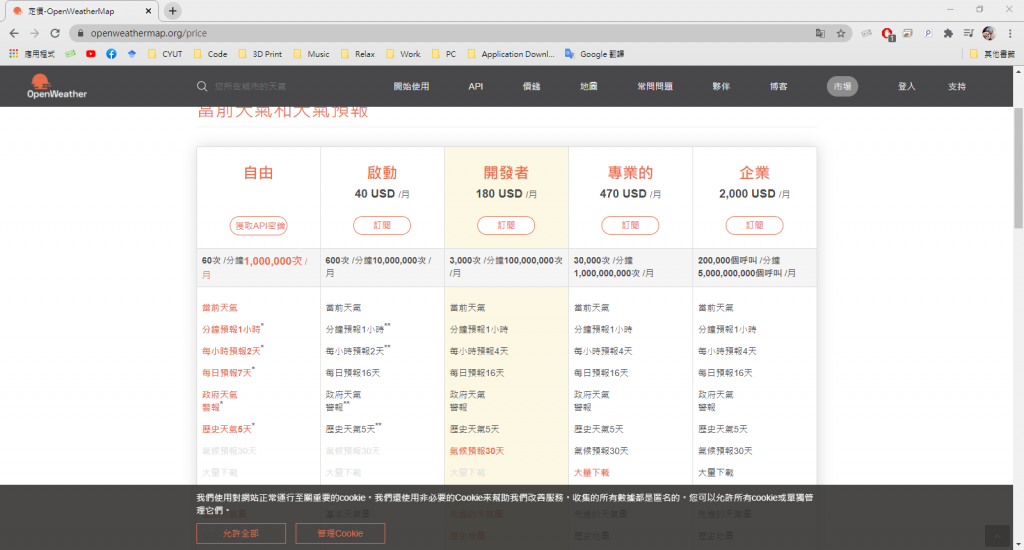Open the blue bookmark icon before CYUT

[132, 54]
